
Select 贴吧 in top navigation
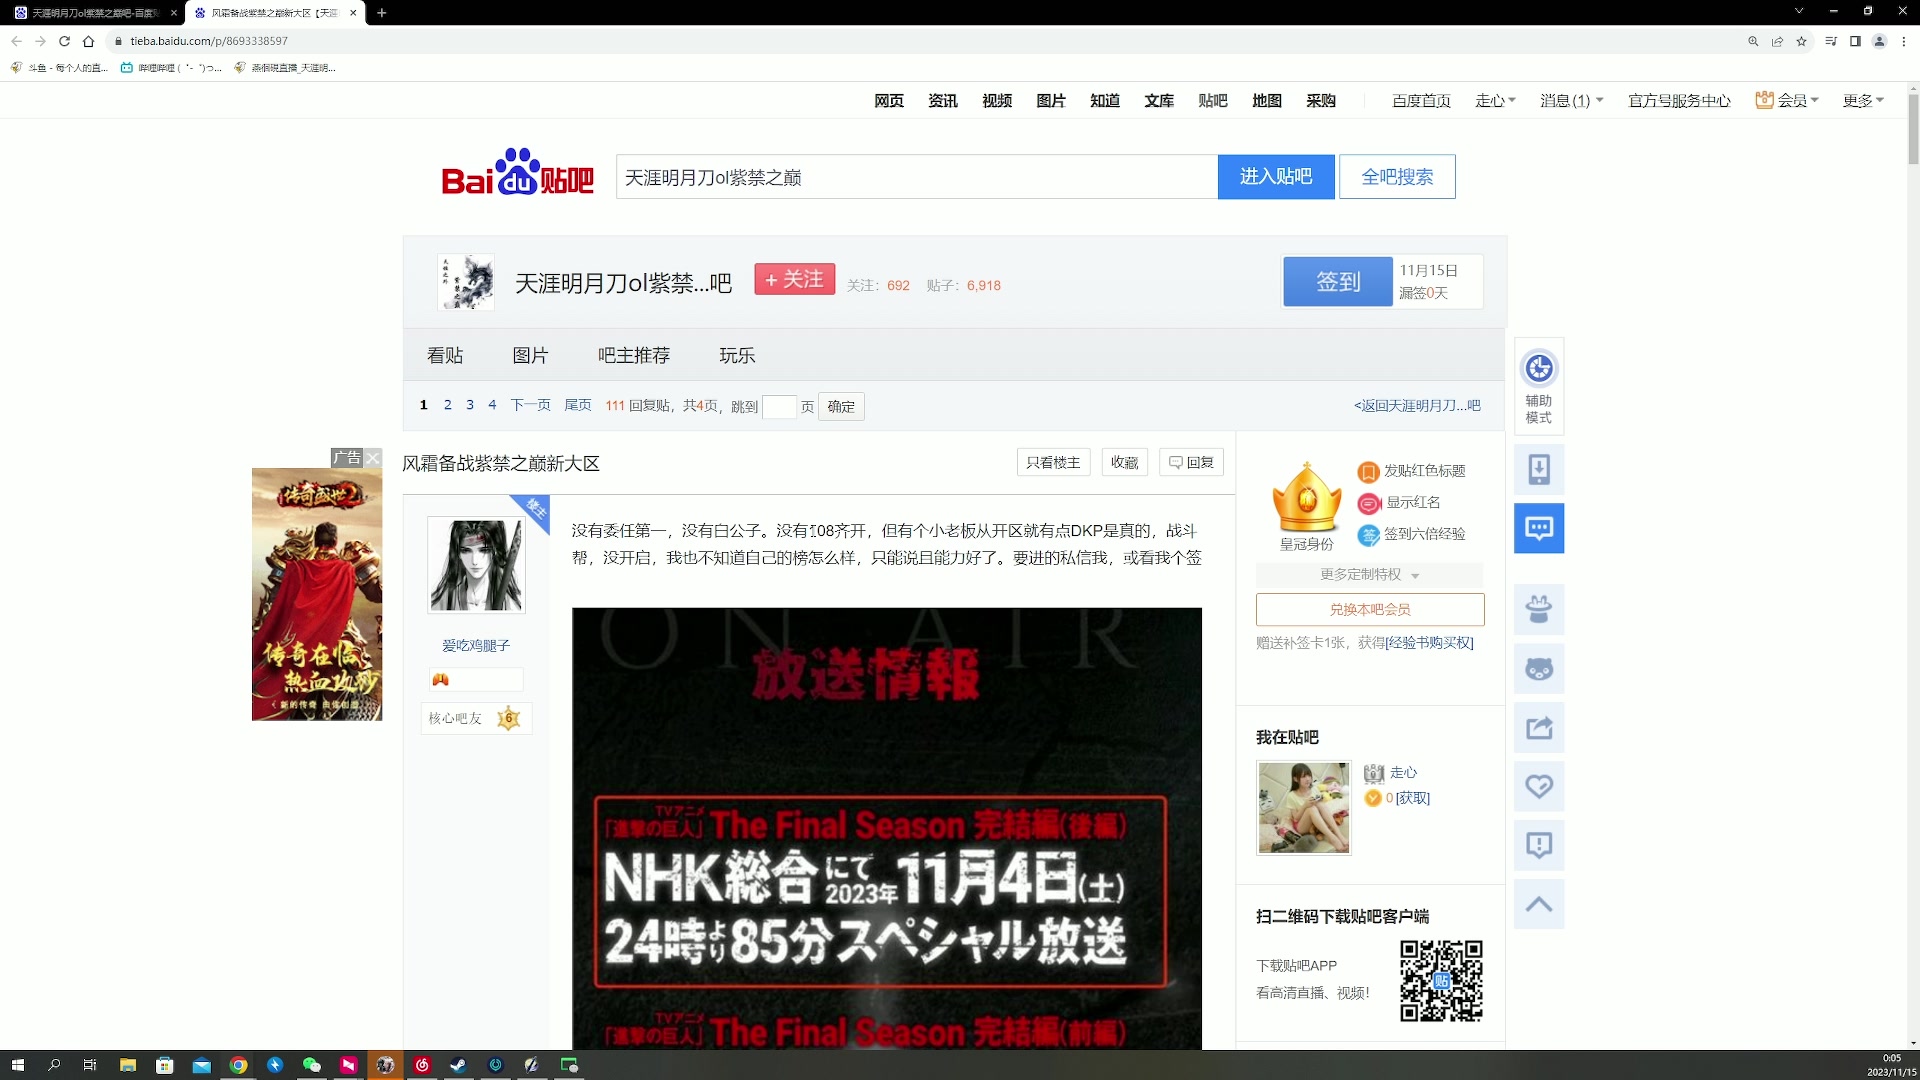click(1213, 100)
